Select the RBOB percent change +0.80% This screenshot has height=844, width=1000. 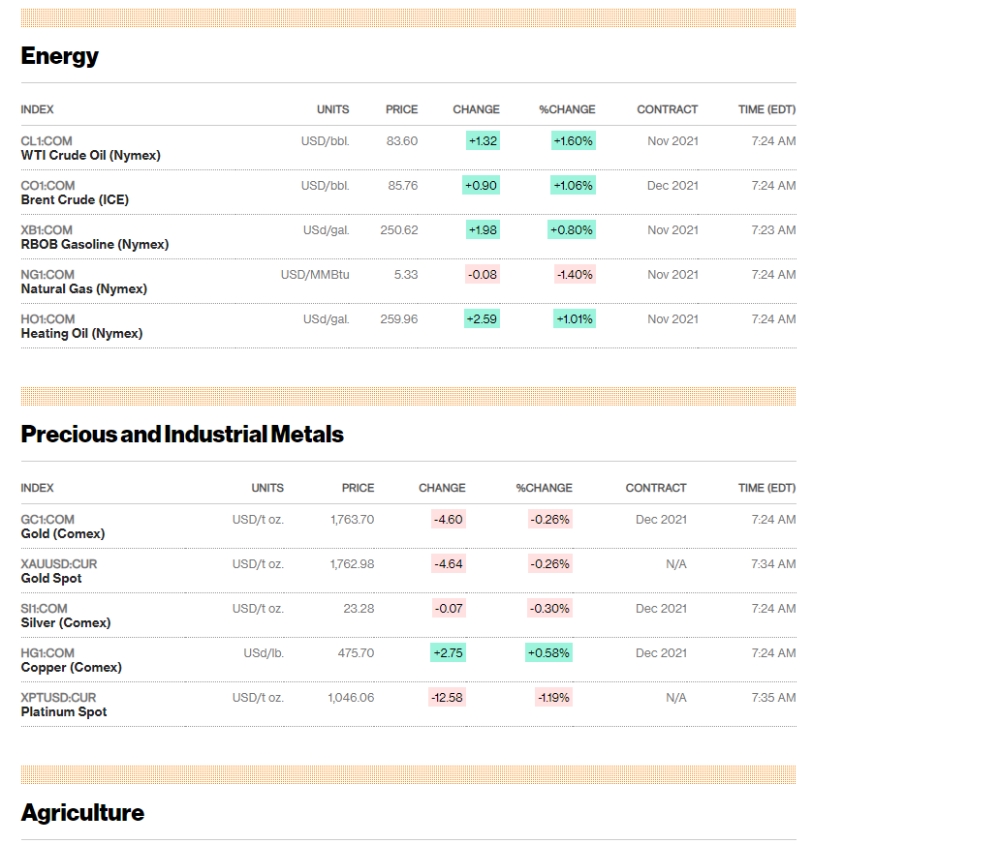pos(571,230)
